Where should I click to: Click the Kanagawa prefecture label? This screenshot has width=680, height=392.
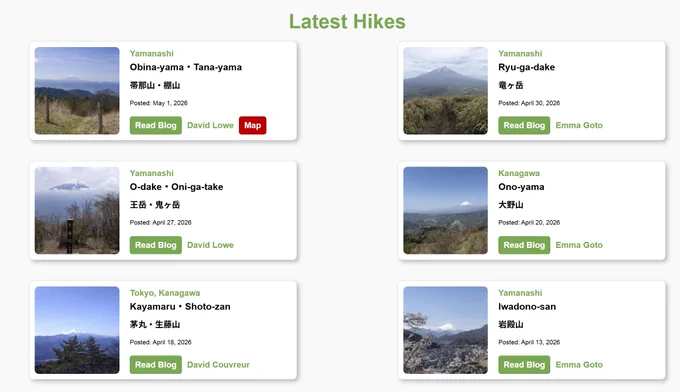[519, 173]
